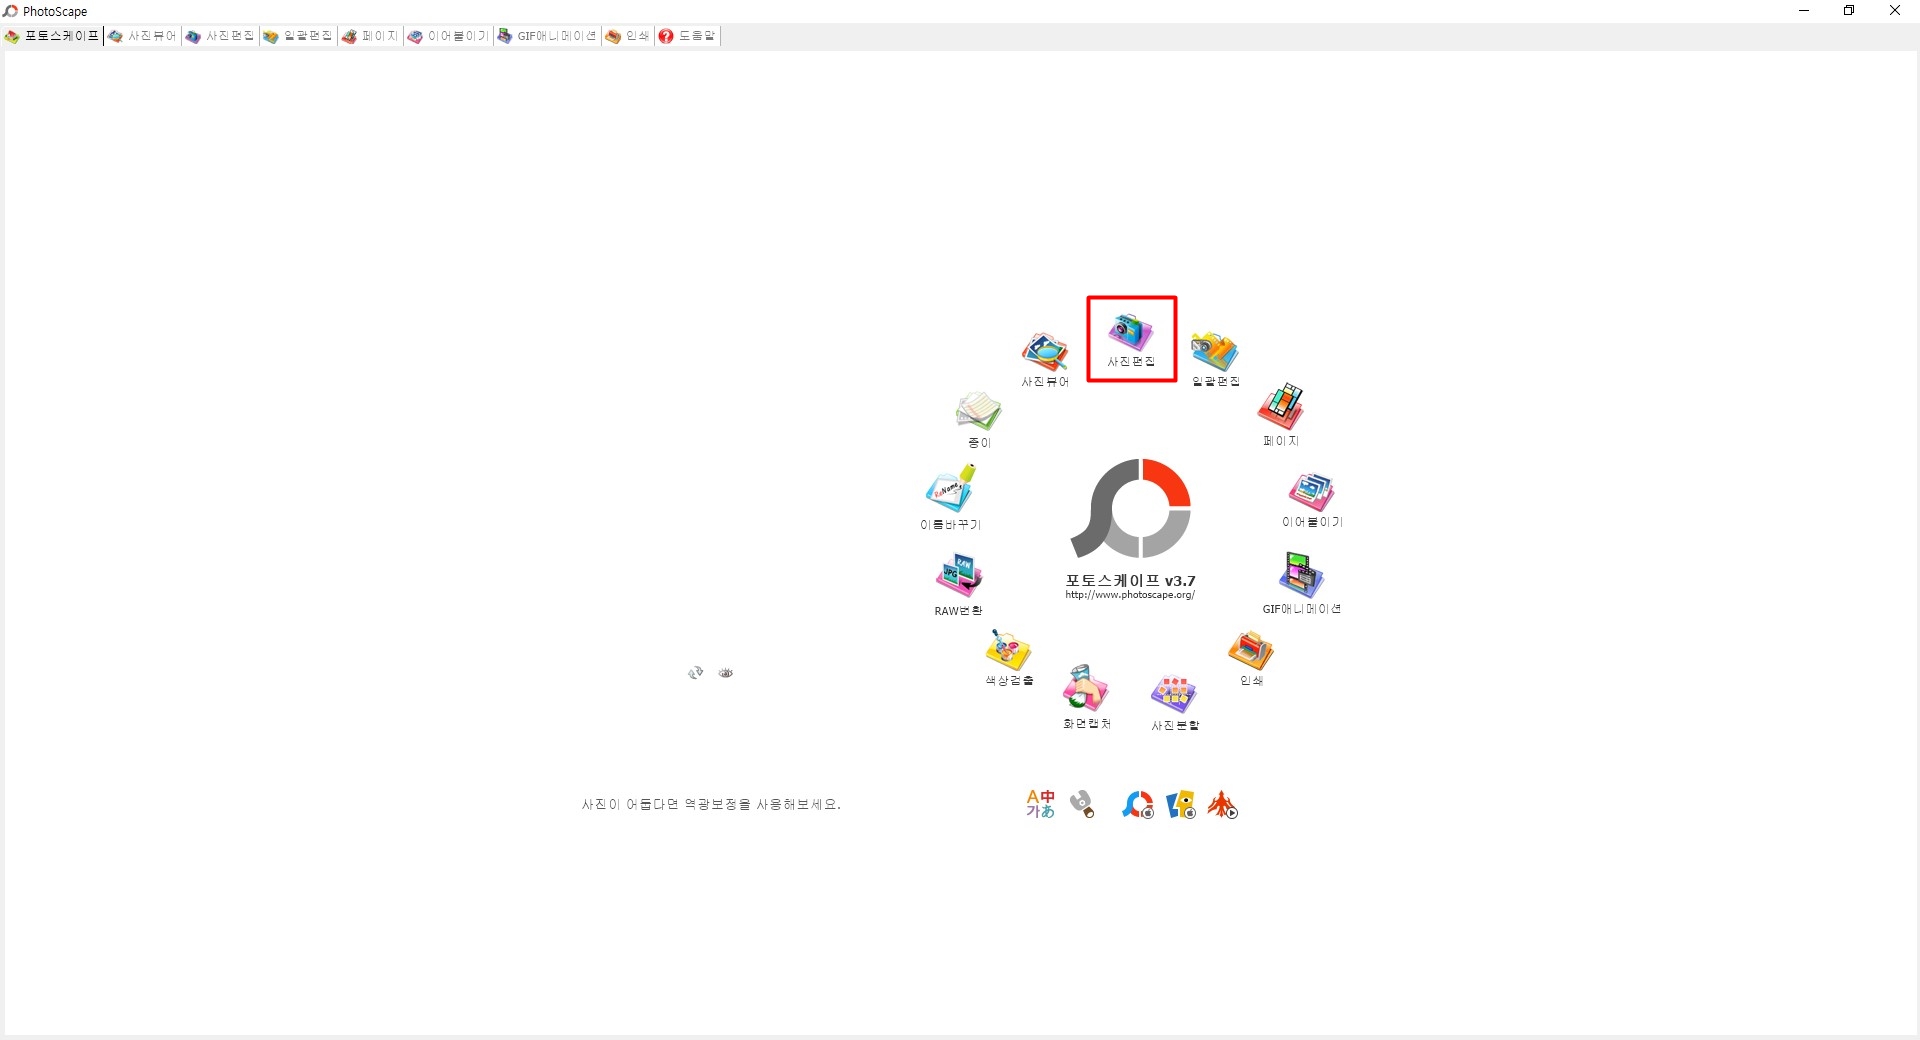Viewport: 1920px width, 1040px height.
Task: Open the 사진분할 splitter icon
Action: click(x=1175, y=703)
